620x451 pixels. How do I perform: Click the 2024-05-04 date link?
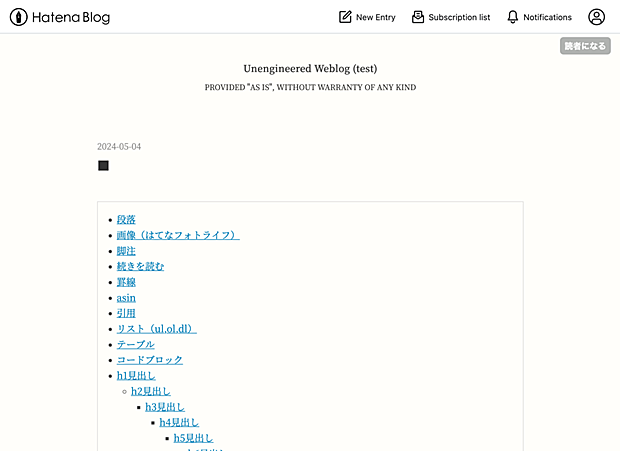tap(119, 147)
